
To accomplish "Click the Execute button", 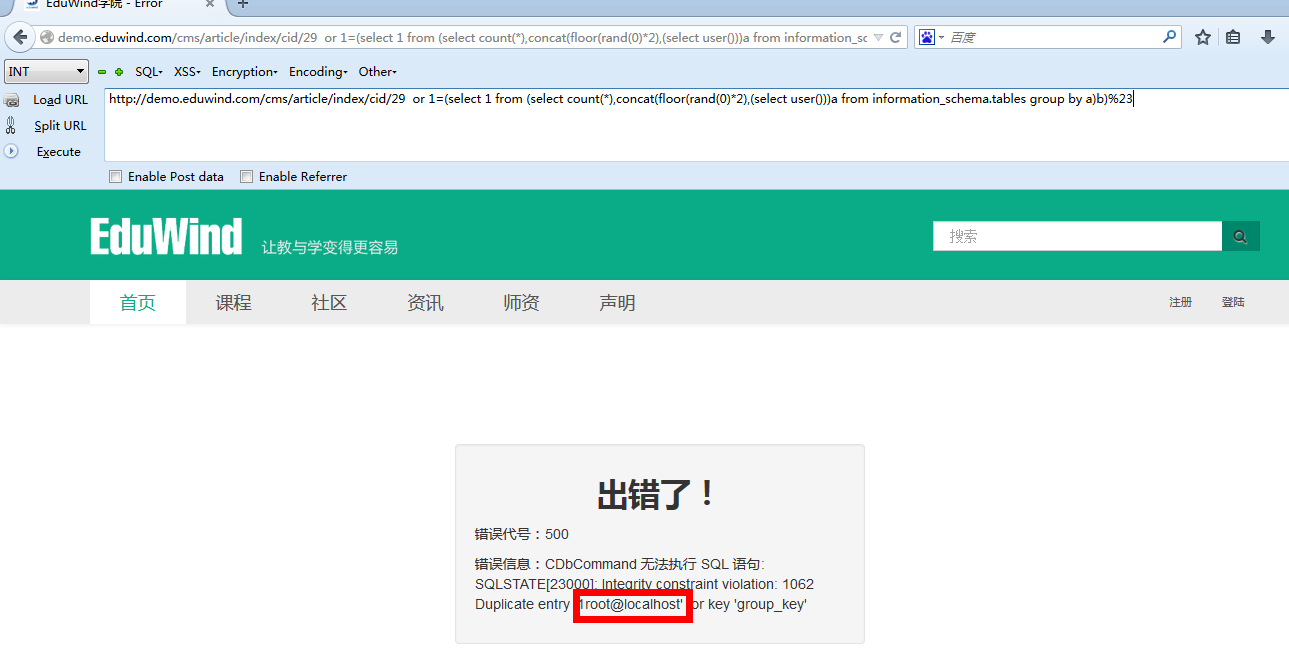I will 59,152.
